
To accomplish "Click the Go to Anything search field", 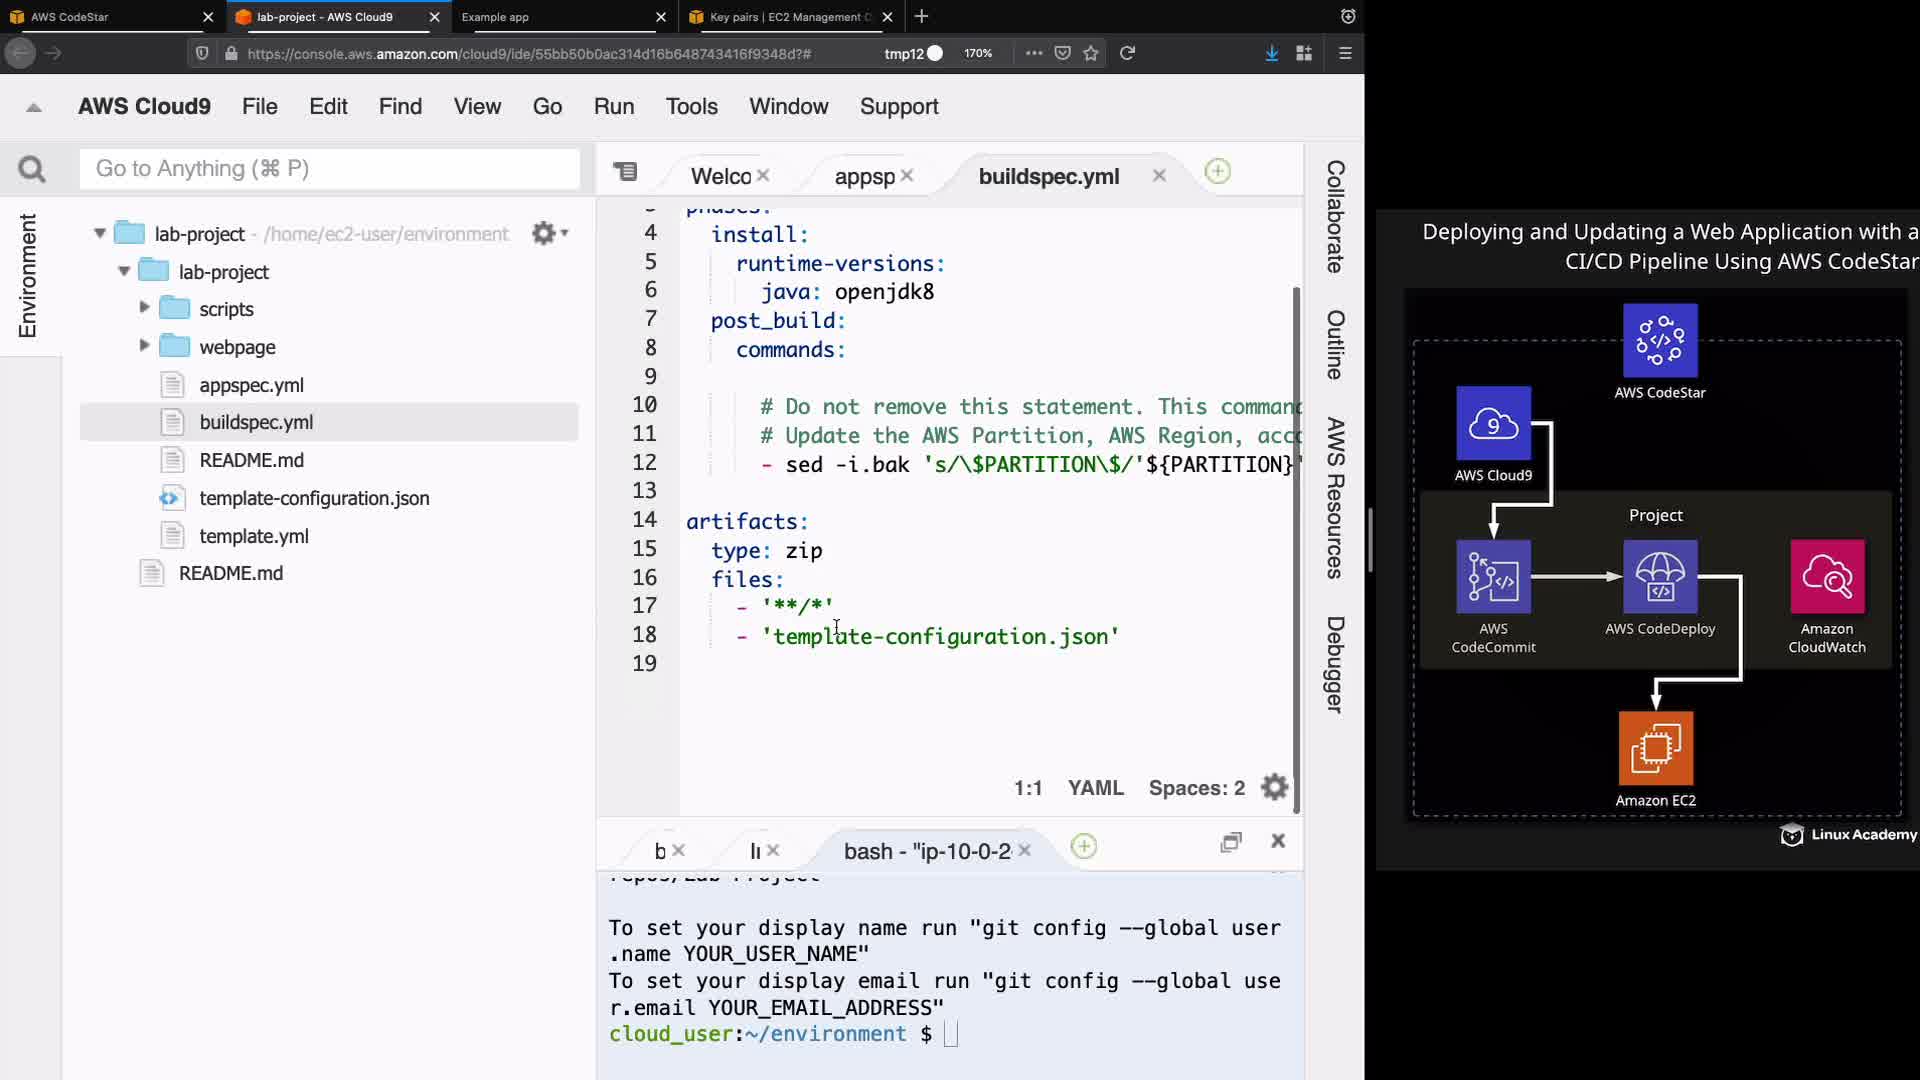I will (330, 169).
